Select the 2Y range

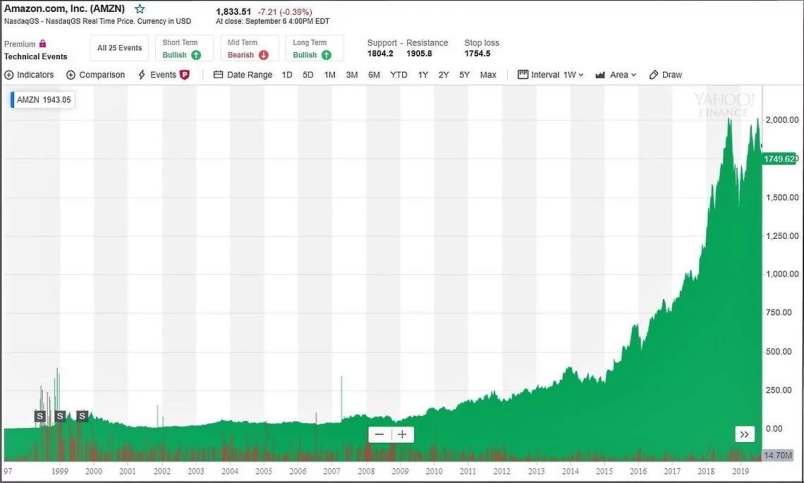pyautogui.click(x=444, y=75)
